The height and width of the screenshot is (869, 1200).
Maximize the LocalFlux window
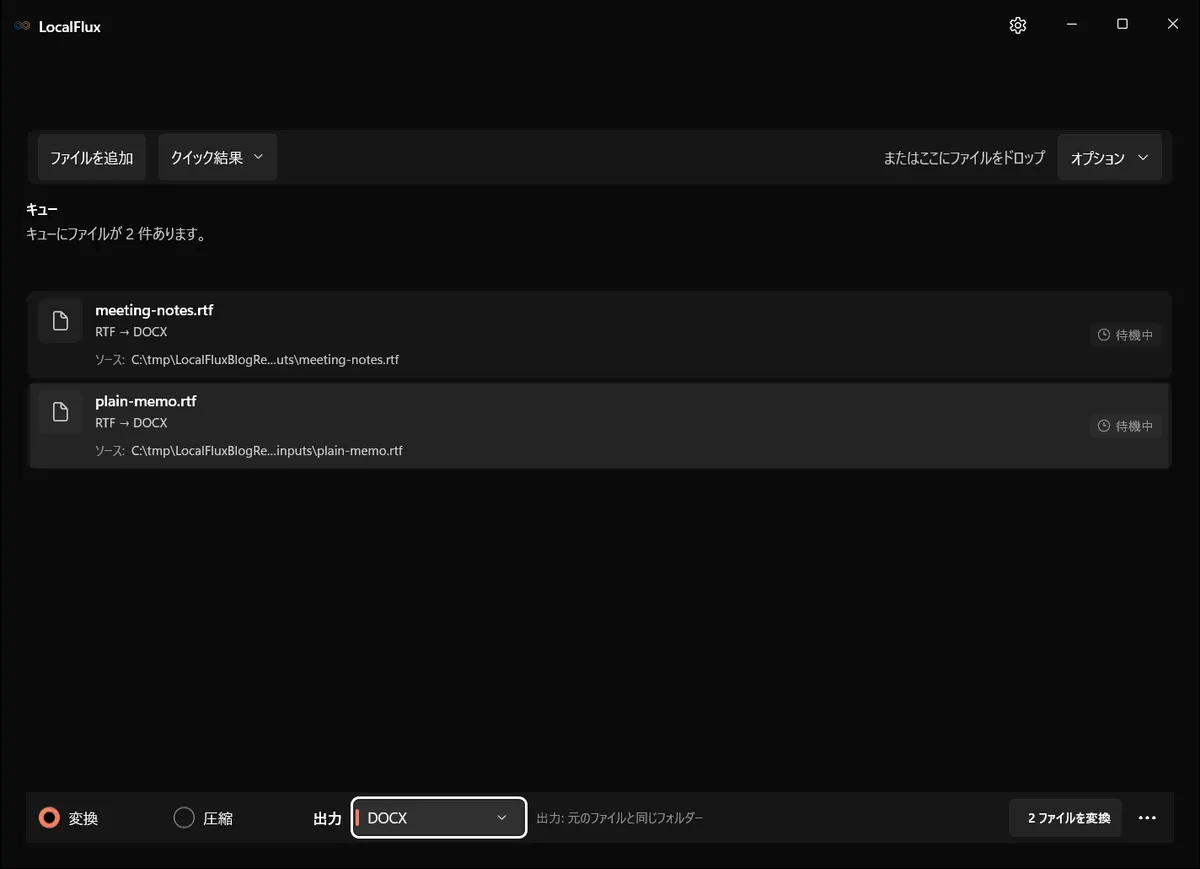[x=1122, y=25]
